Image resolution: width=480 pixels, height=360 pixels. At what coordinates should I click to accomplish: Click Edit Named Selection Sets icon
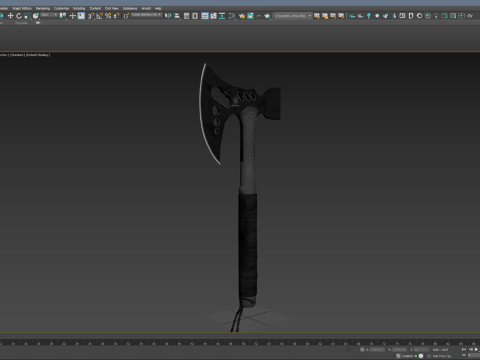click(126, 16)
